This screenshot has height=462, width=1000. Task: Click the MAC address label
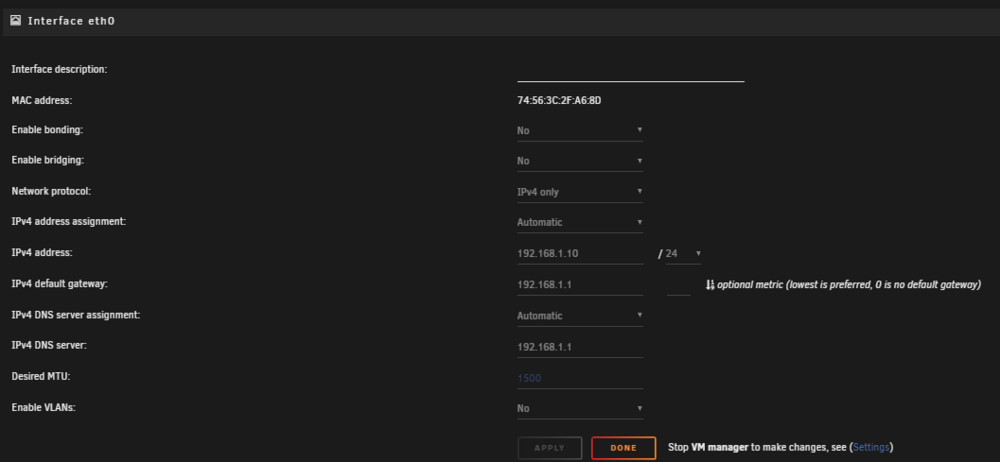[x=42, y=100]
